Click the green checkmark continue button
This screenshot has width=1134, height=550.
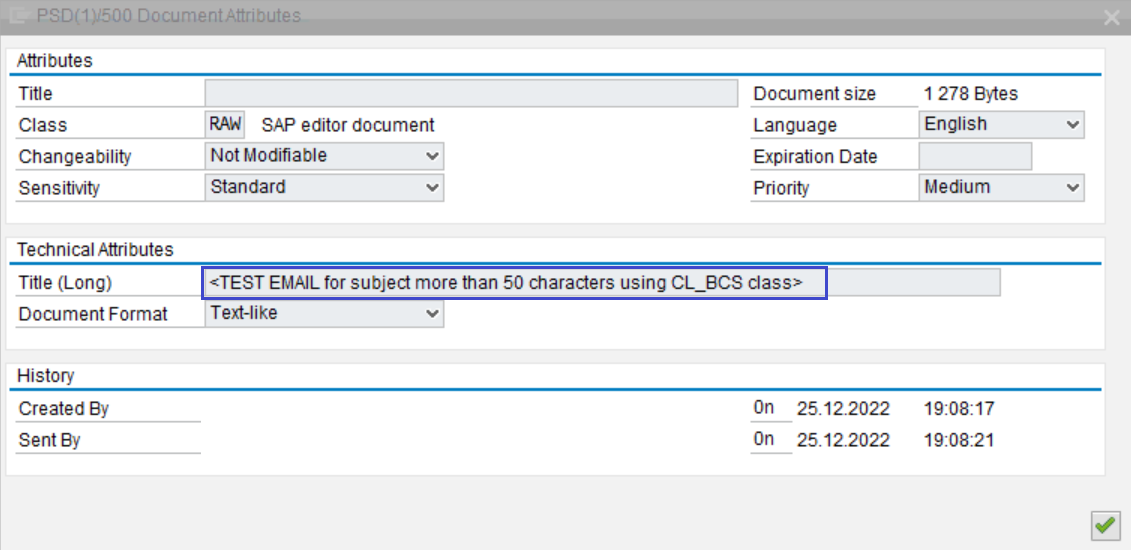click(x=1104, y=524)
